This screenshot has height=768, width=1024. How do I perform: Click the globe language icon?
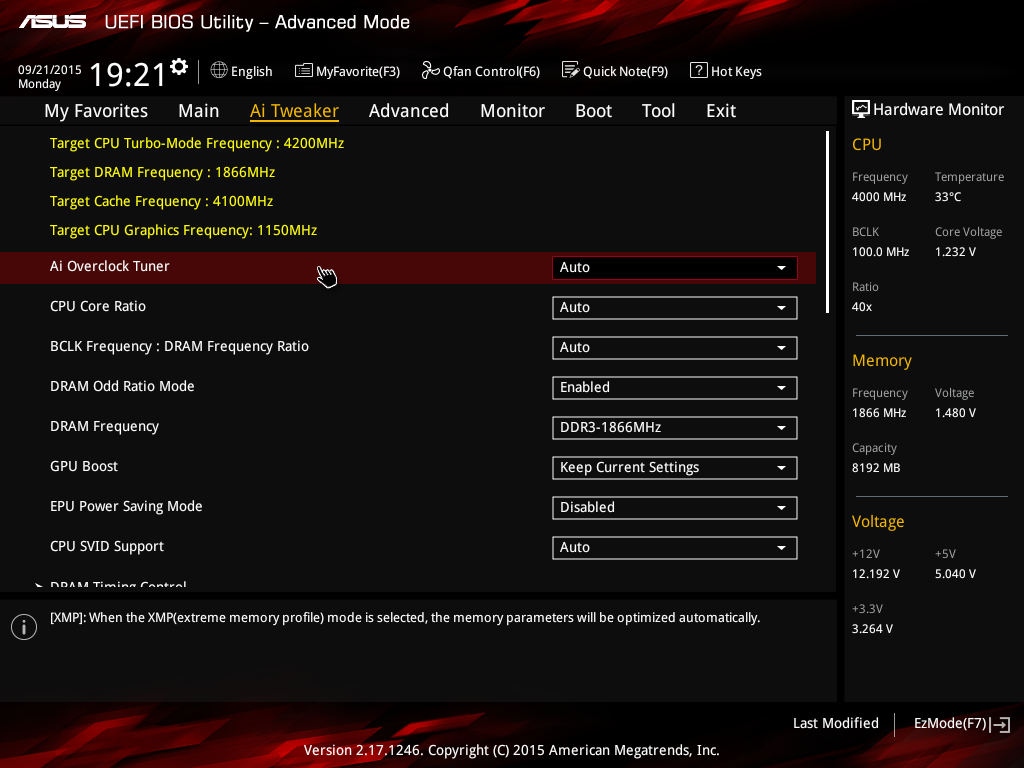tap(219, 70)
